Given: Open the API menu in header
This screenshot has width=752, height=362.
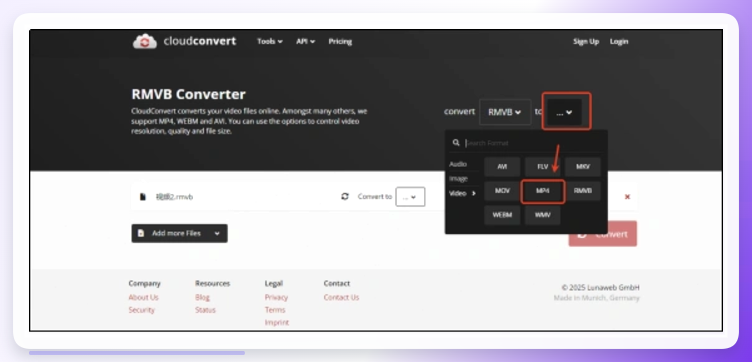Looking at the screenshot, I should tap(306, 41).
